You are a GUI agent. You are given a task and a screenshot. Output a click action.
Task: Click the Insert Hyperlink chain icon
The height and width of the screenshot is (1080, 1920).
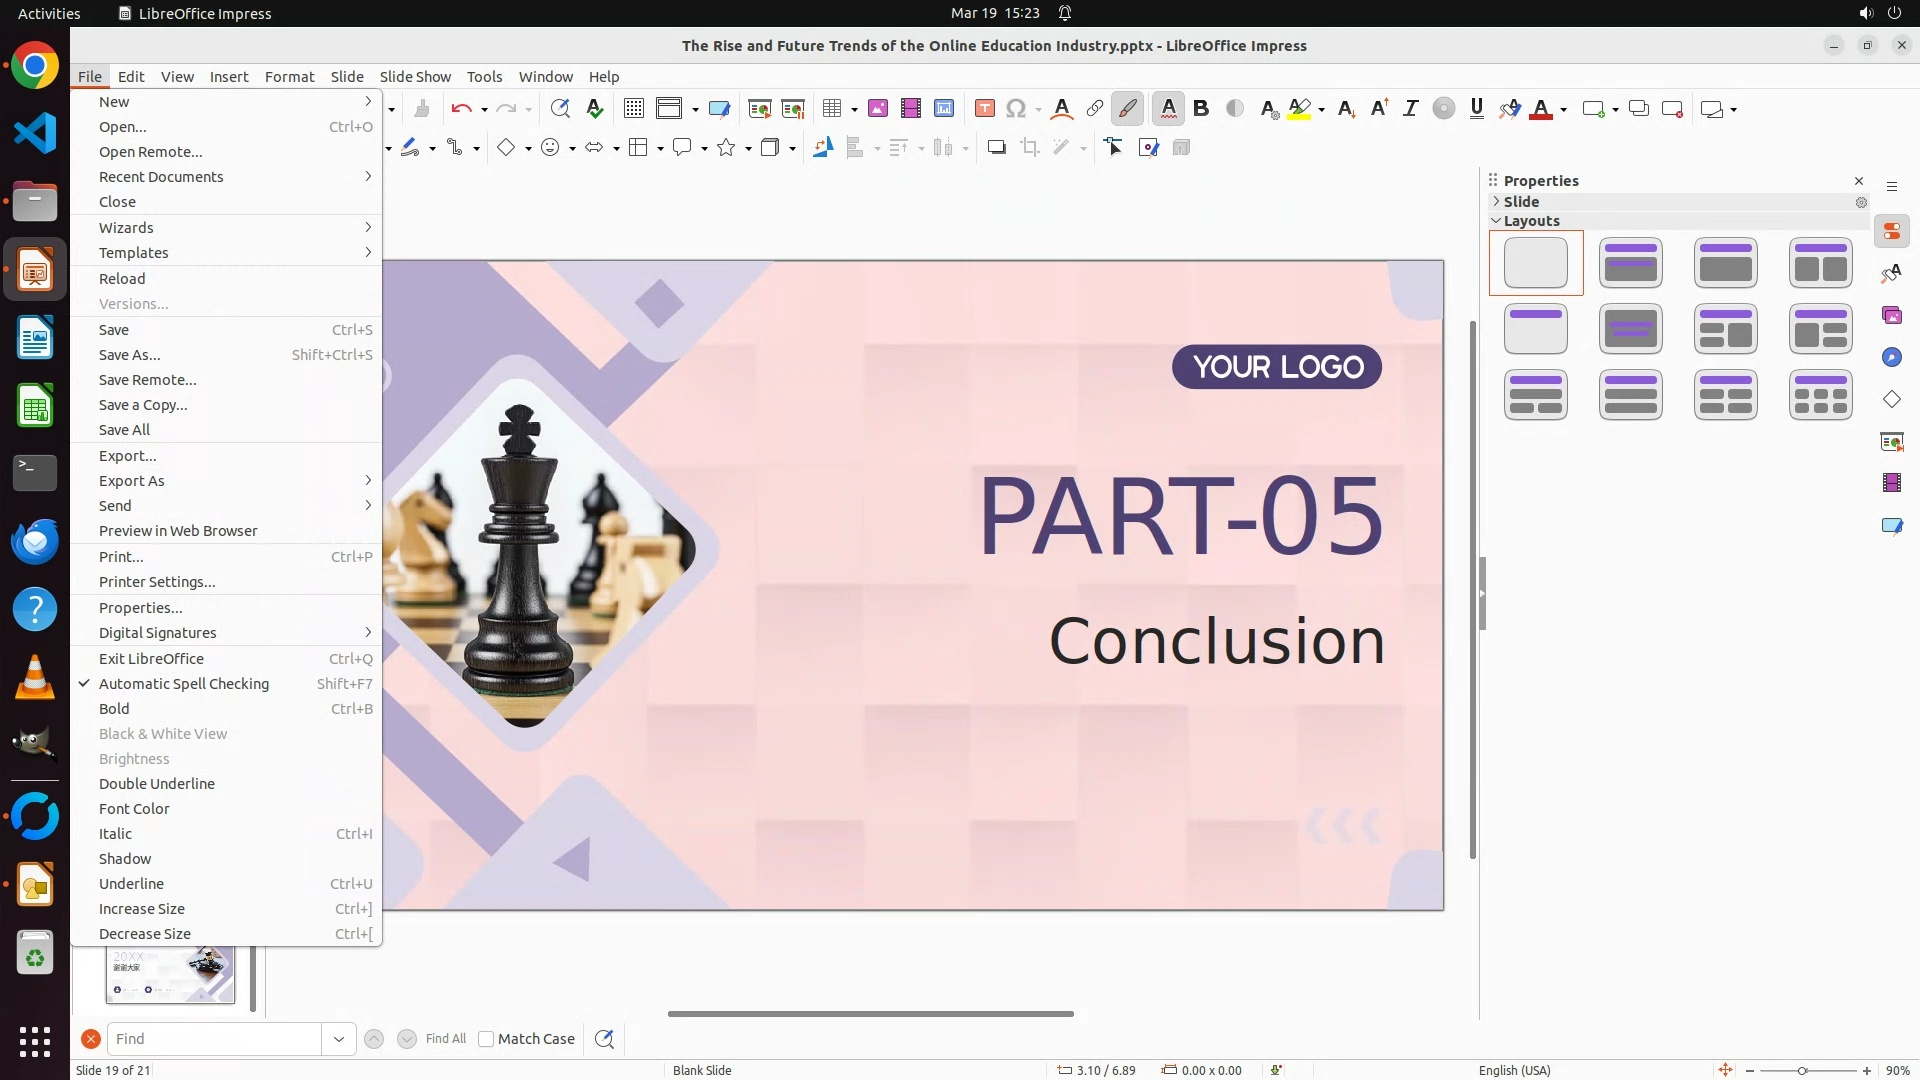[x=1095, y=109]
